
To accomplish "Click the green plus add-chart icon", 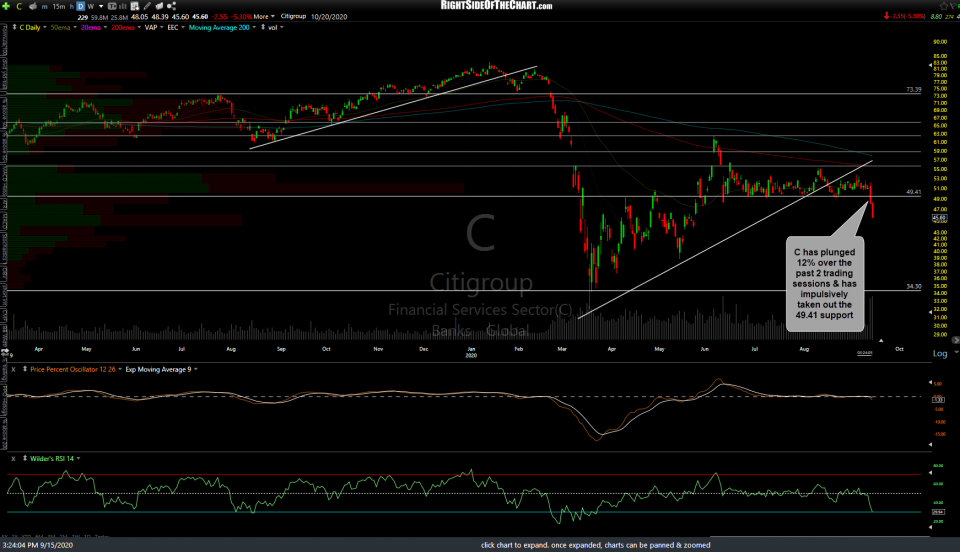I will [7, 6].
